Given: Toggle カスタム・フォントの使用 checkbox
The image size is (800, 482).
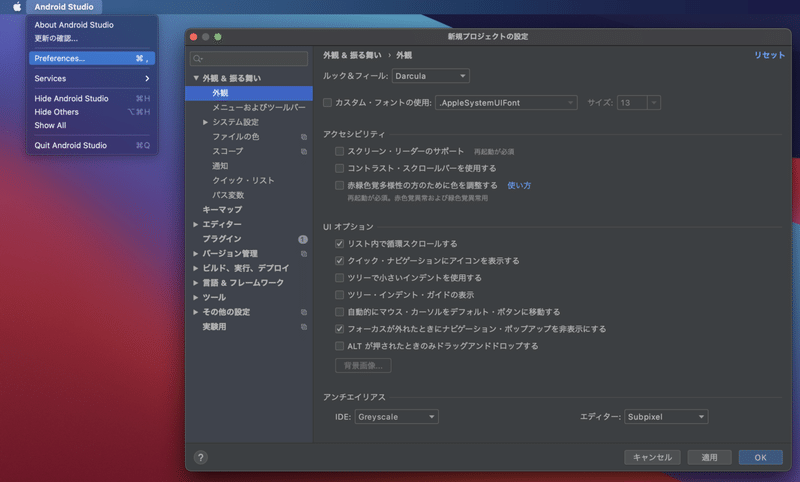Looking at the screenshot, I should [328, 103].
